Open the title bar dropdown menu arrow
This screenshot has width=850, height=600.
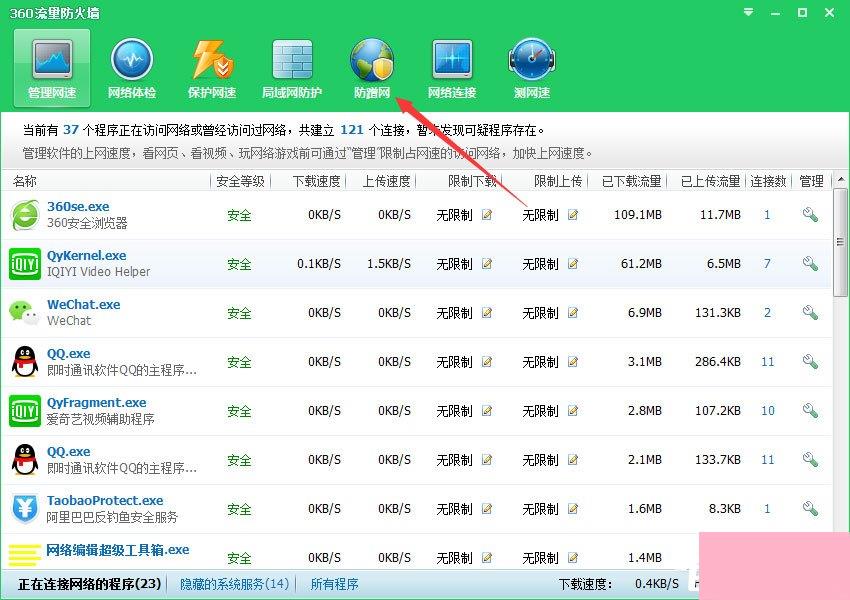coord(749,12)
